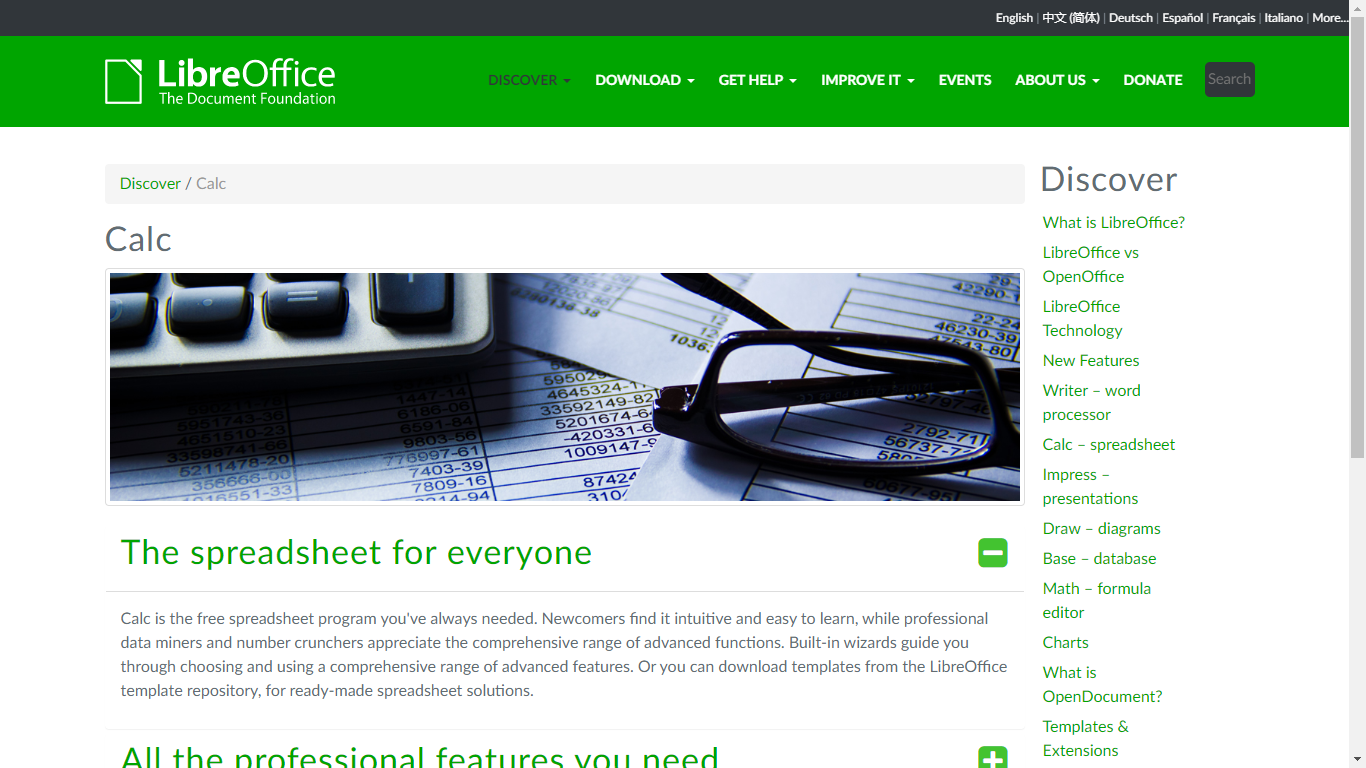Open 'Charts' sidebar link
The width and height of the screenshot is (1366, 768).
[1066, 643]
